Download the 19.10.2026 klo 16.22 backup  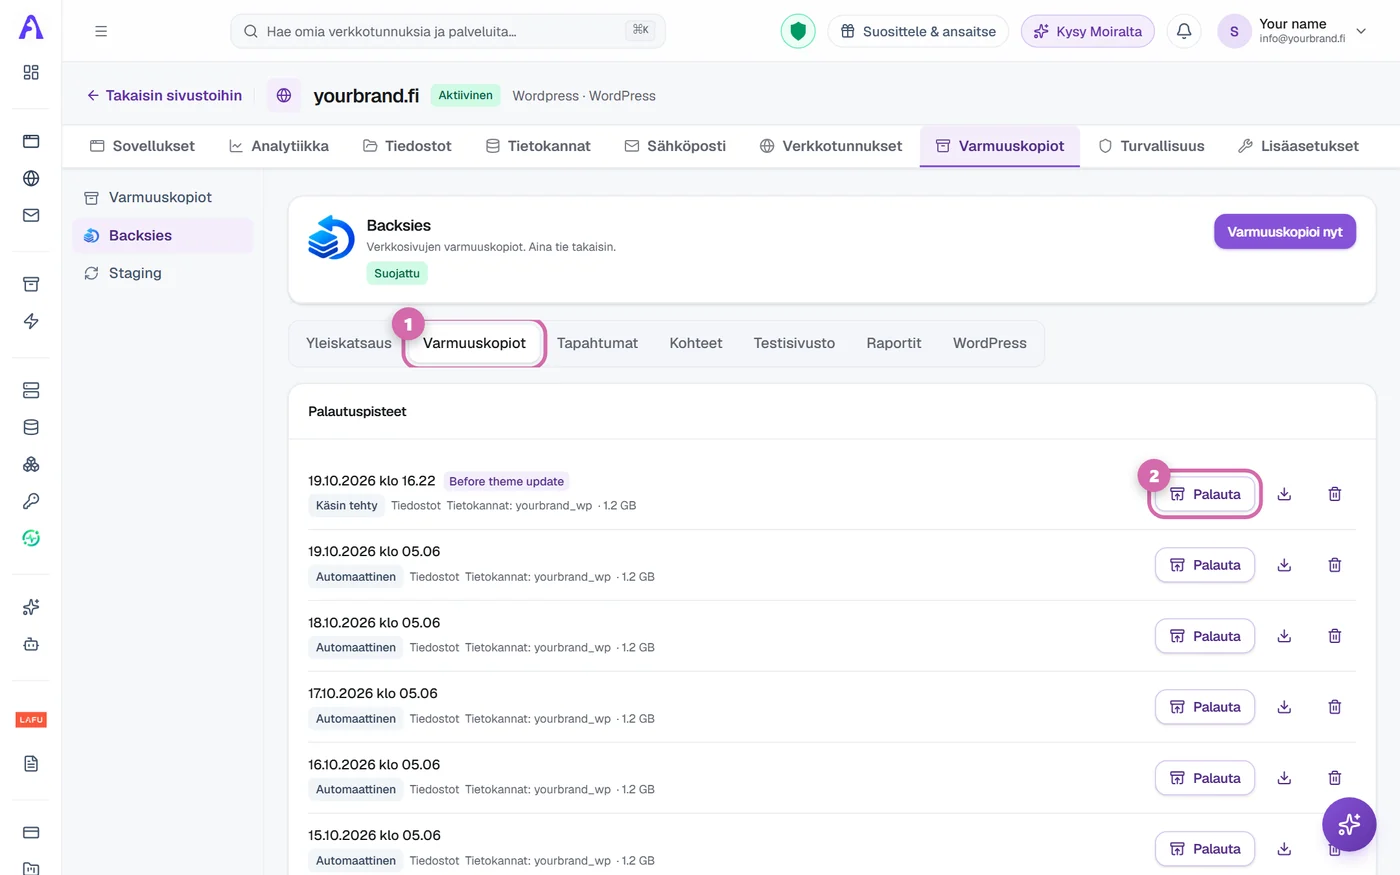point(1285,494)
